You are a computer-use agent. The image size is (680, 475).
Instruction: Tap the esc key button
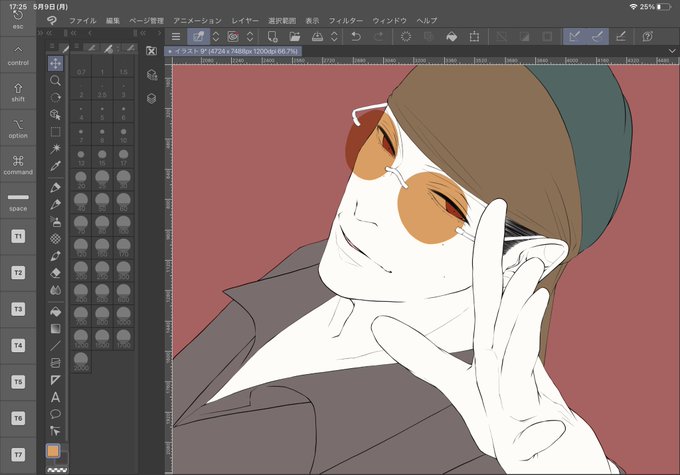[18, 19]
